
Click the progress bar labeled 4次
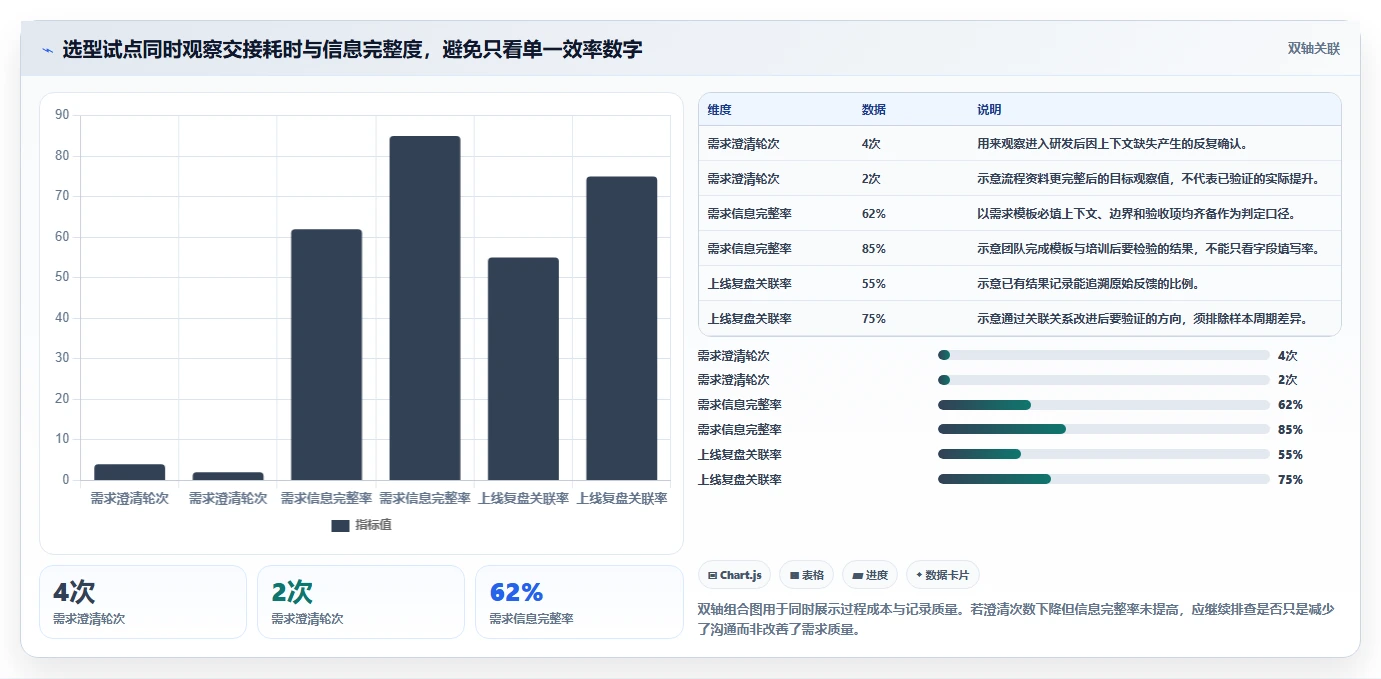[1104, 355]
